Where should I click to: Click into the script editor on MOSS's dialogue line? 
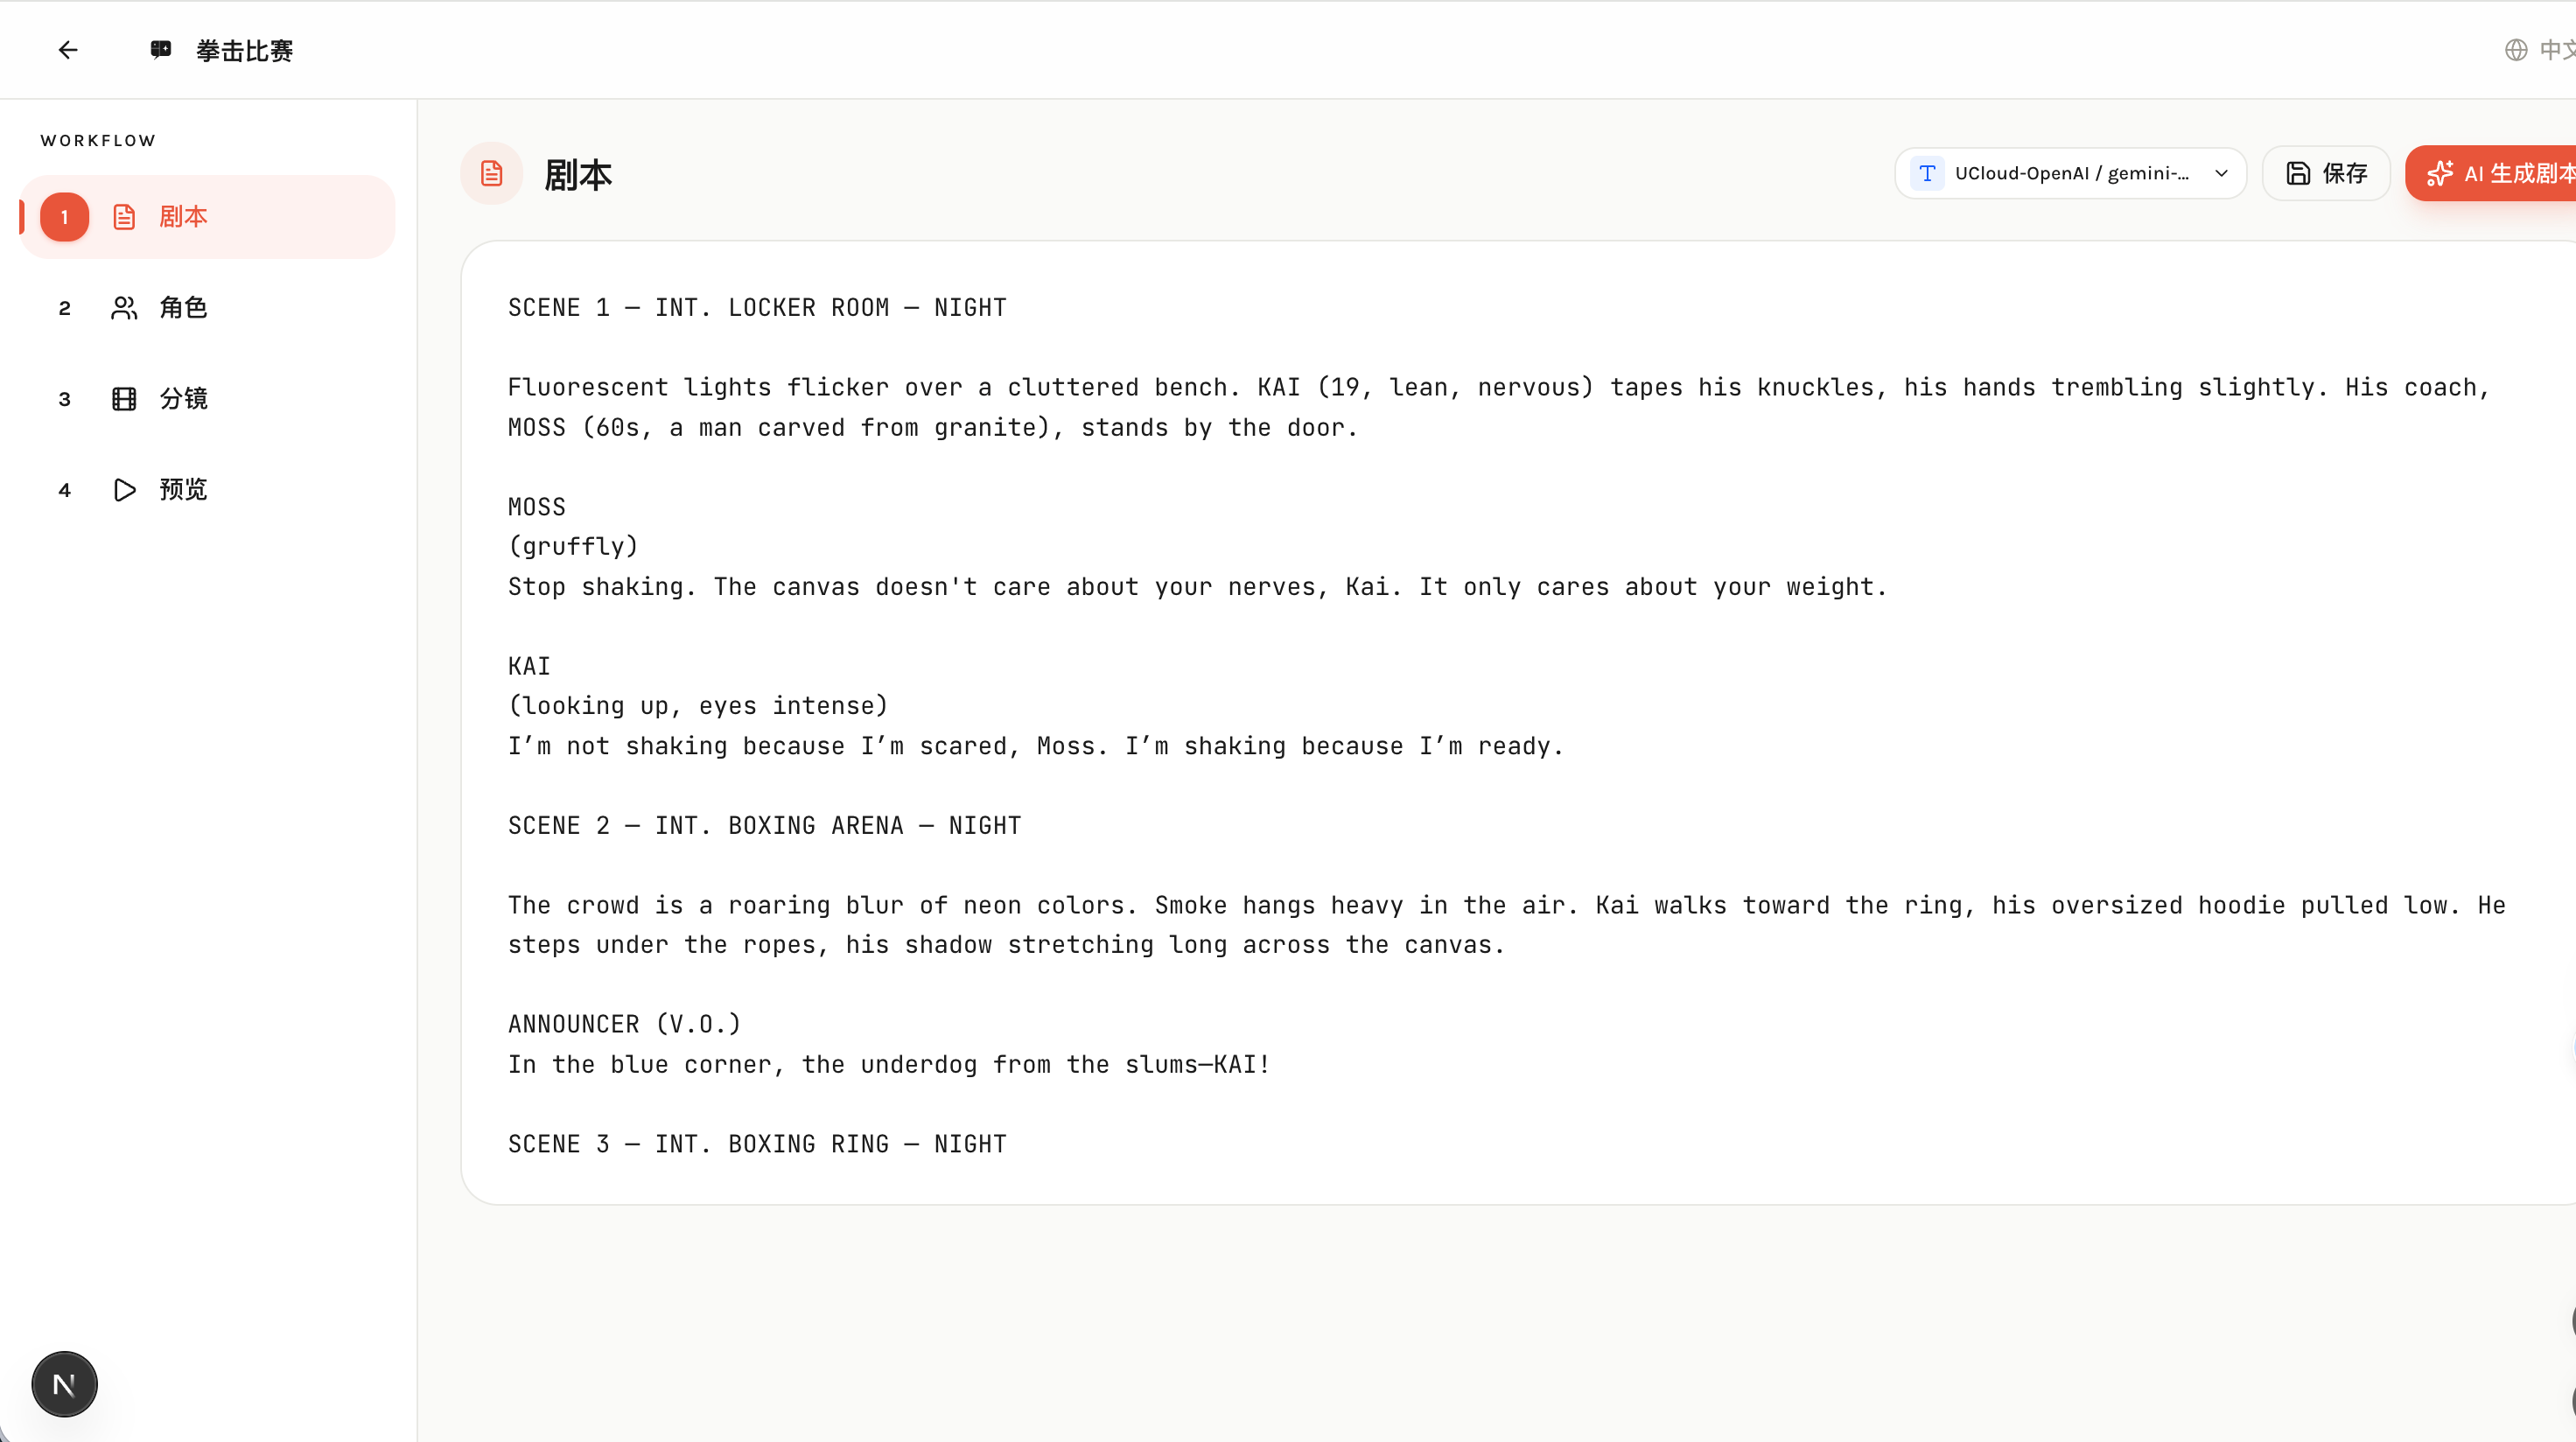coord(1196,587)
